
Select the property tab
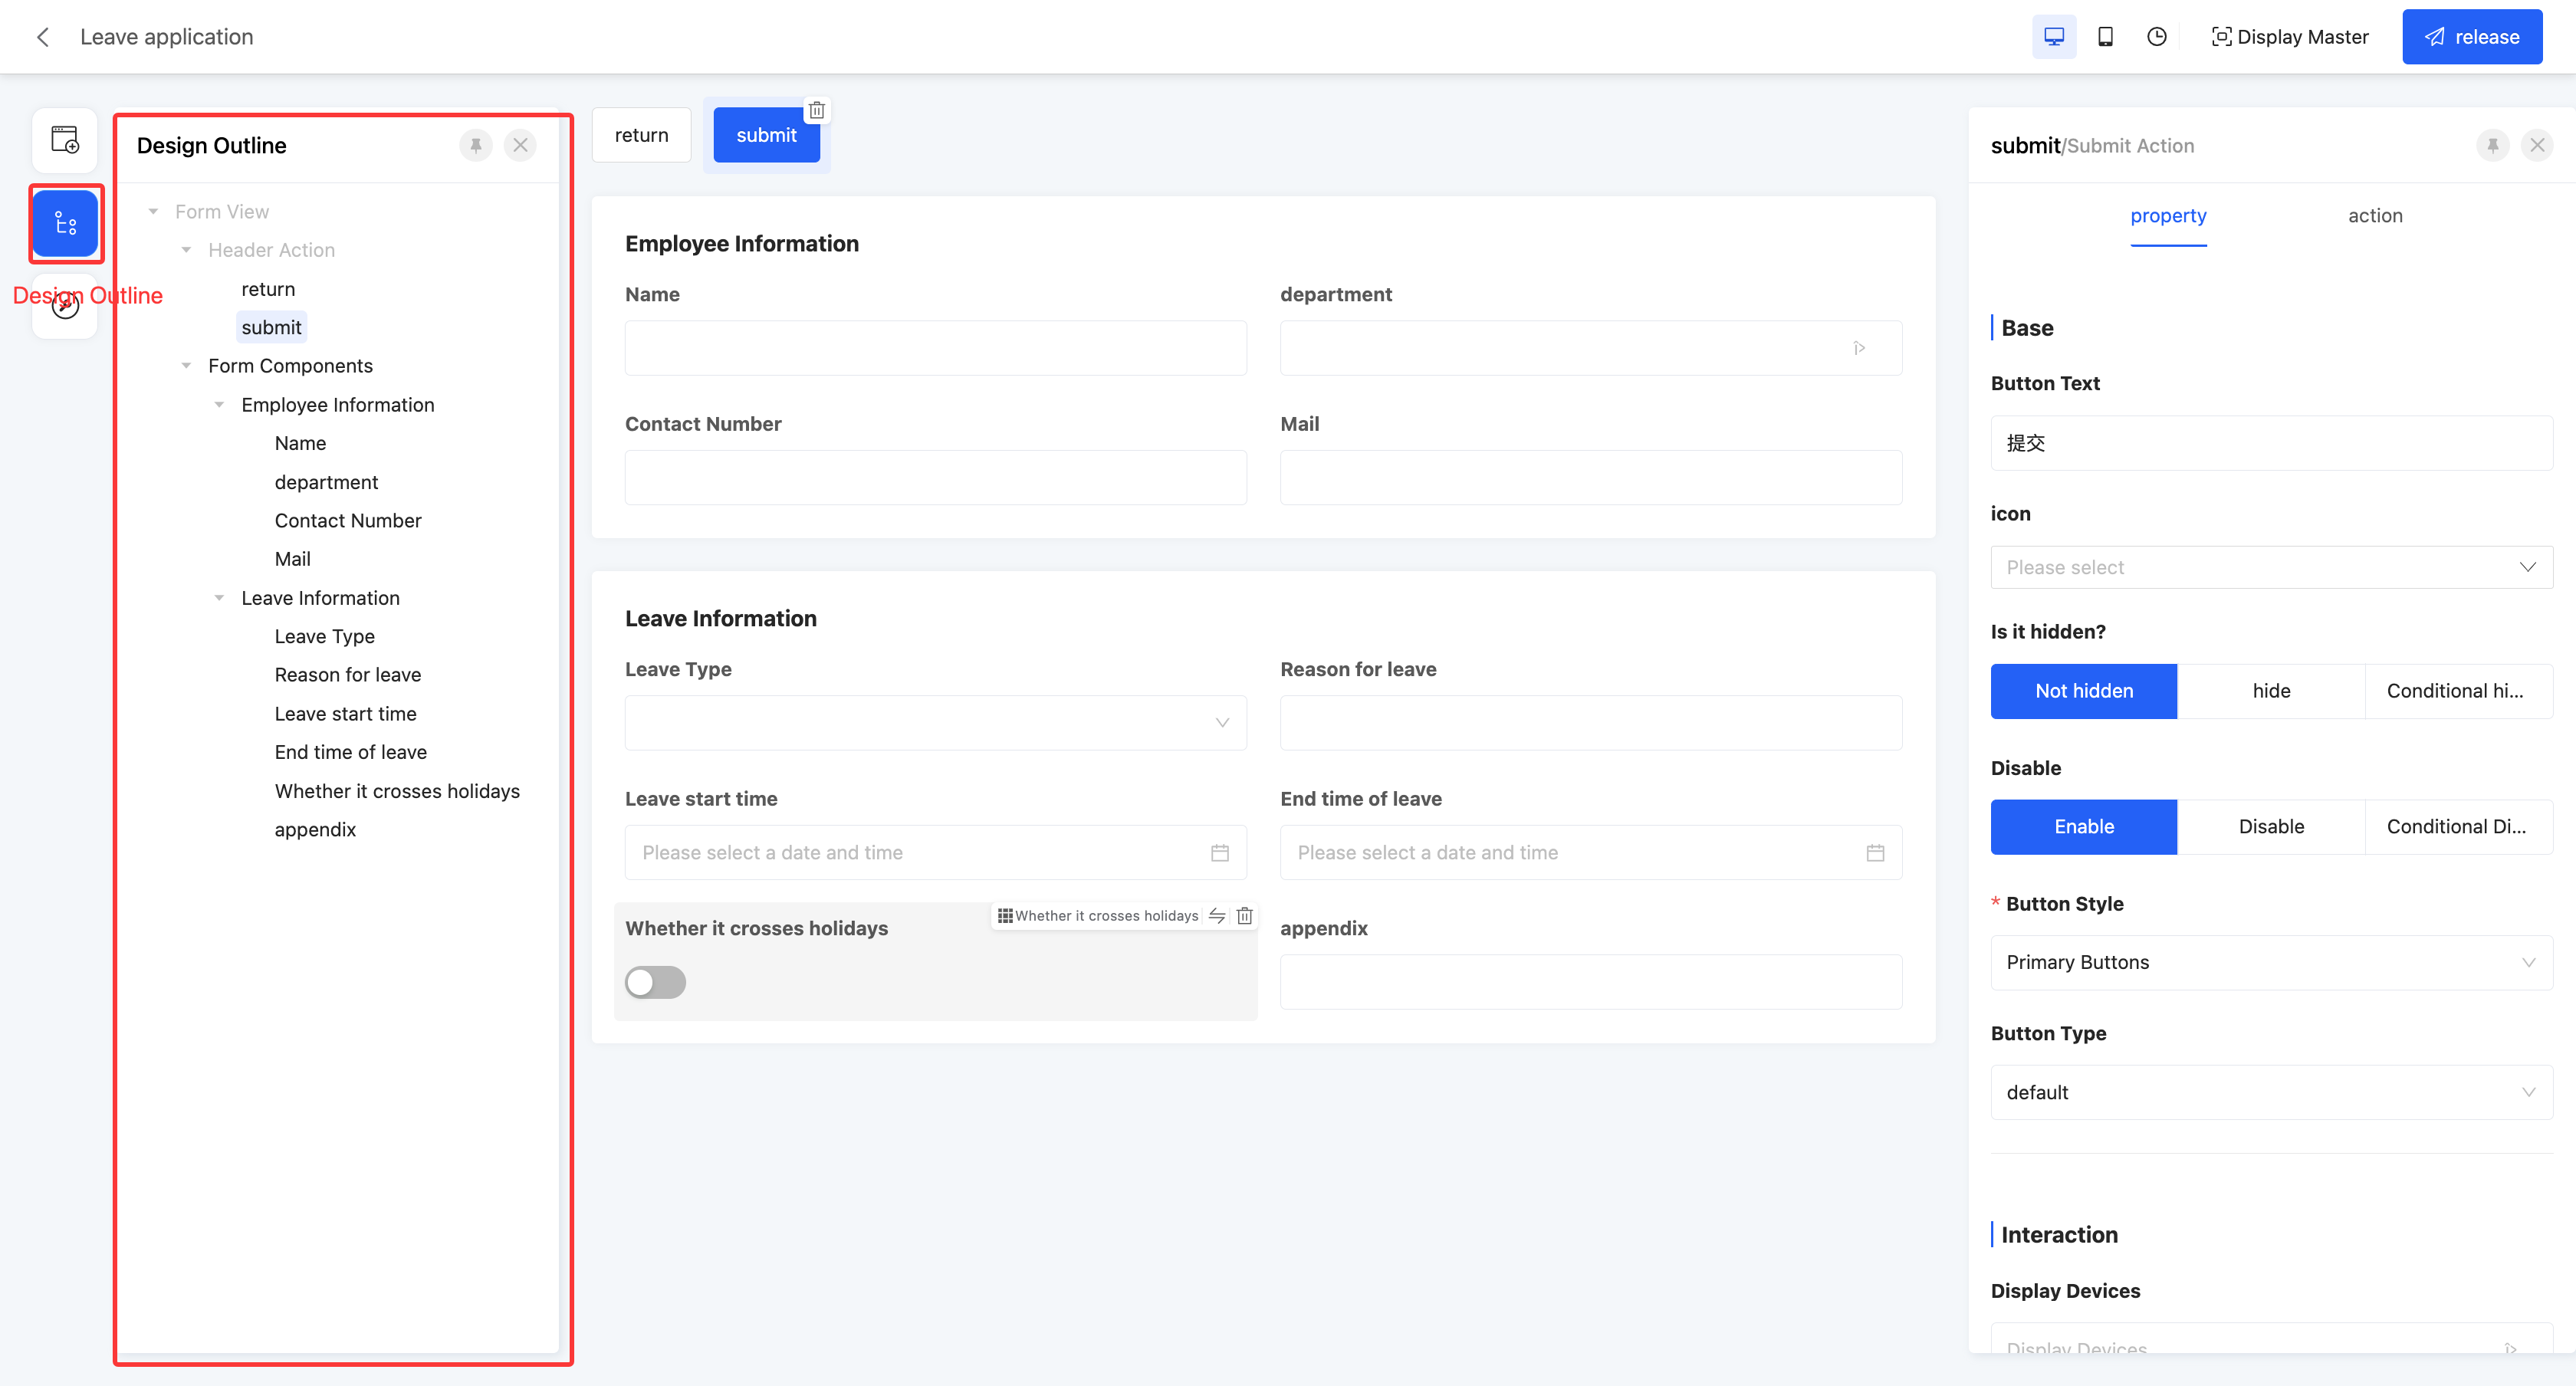[x=2167, y=216]
